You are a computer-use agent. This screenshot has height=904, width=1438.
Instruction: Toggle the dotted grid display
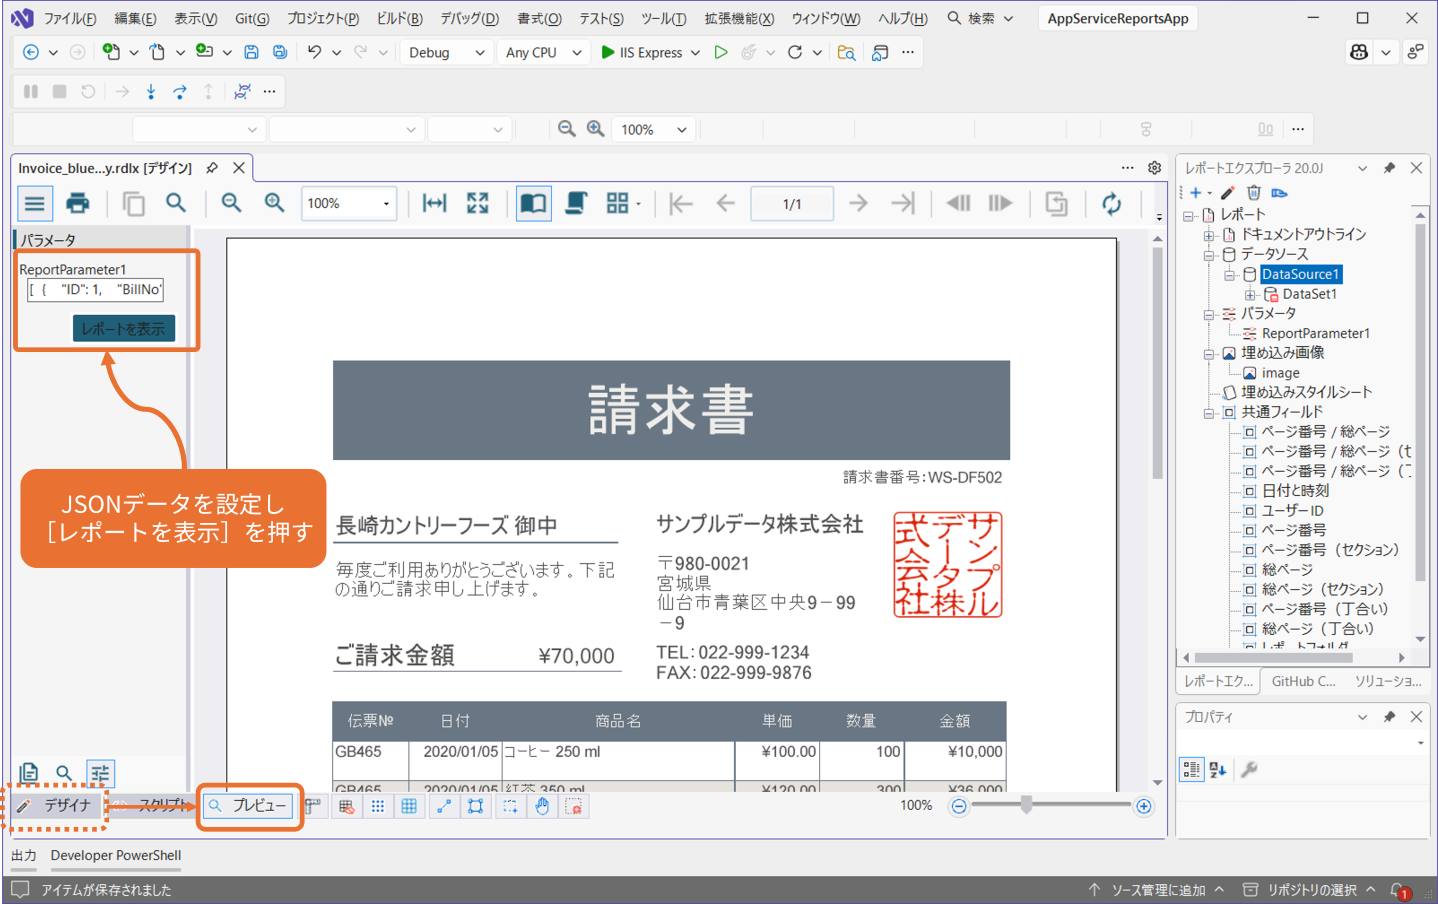(x=378, y=806)
